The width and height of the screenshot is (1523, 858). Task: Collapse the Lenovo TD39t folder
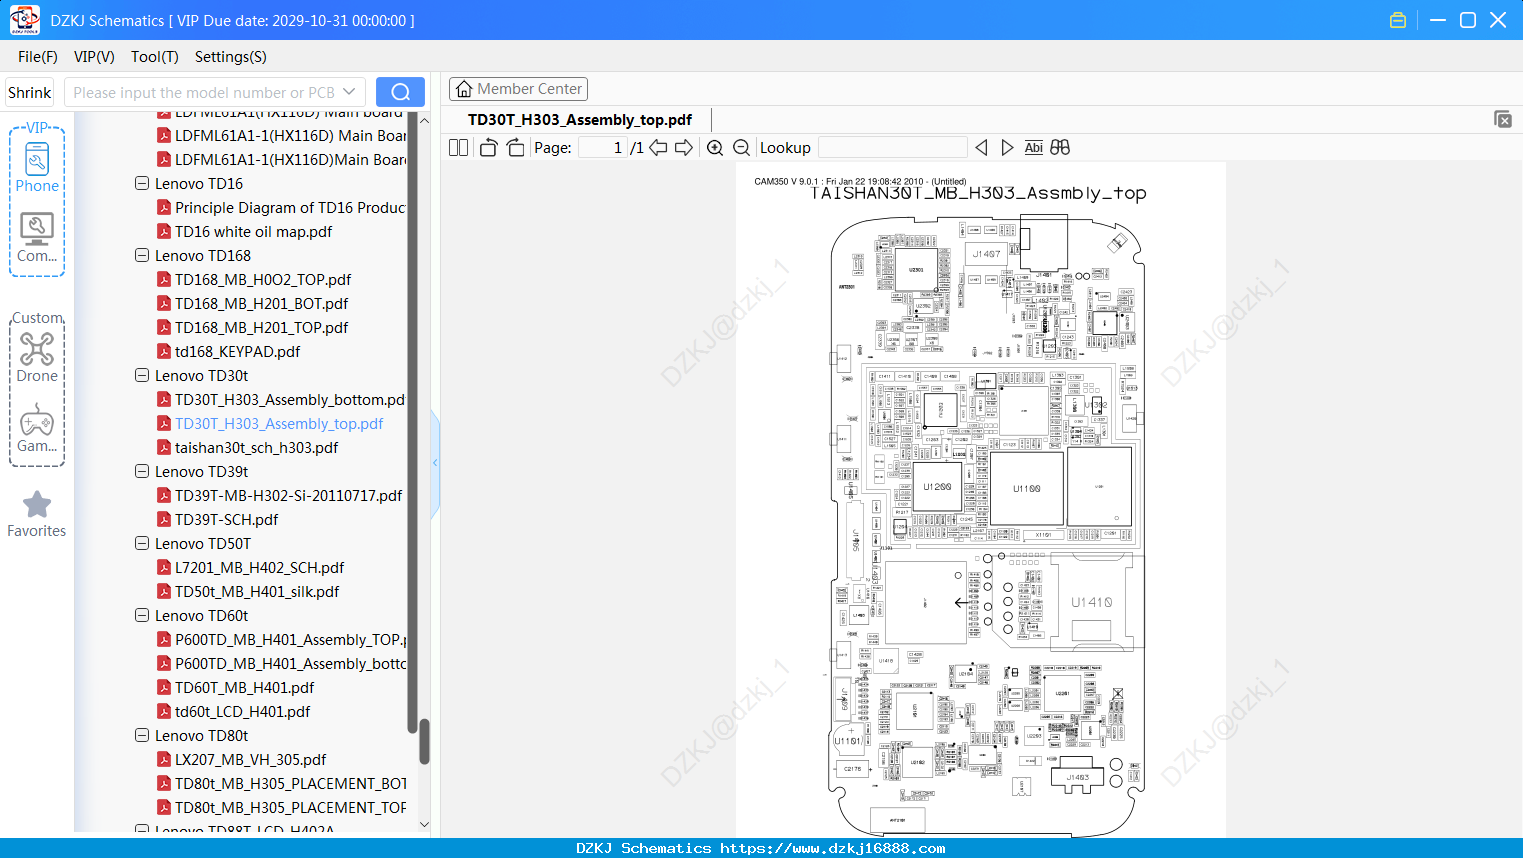pyautogui.click(x=142, y=472)
